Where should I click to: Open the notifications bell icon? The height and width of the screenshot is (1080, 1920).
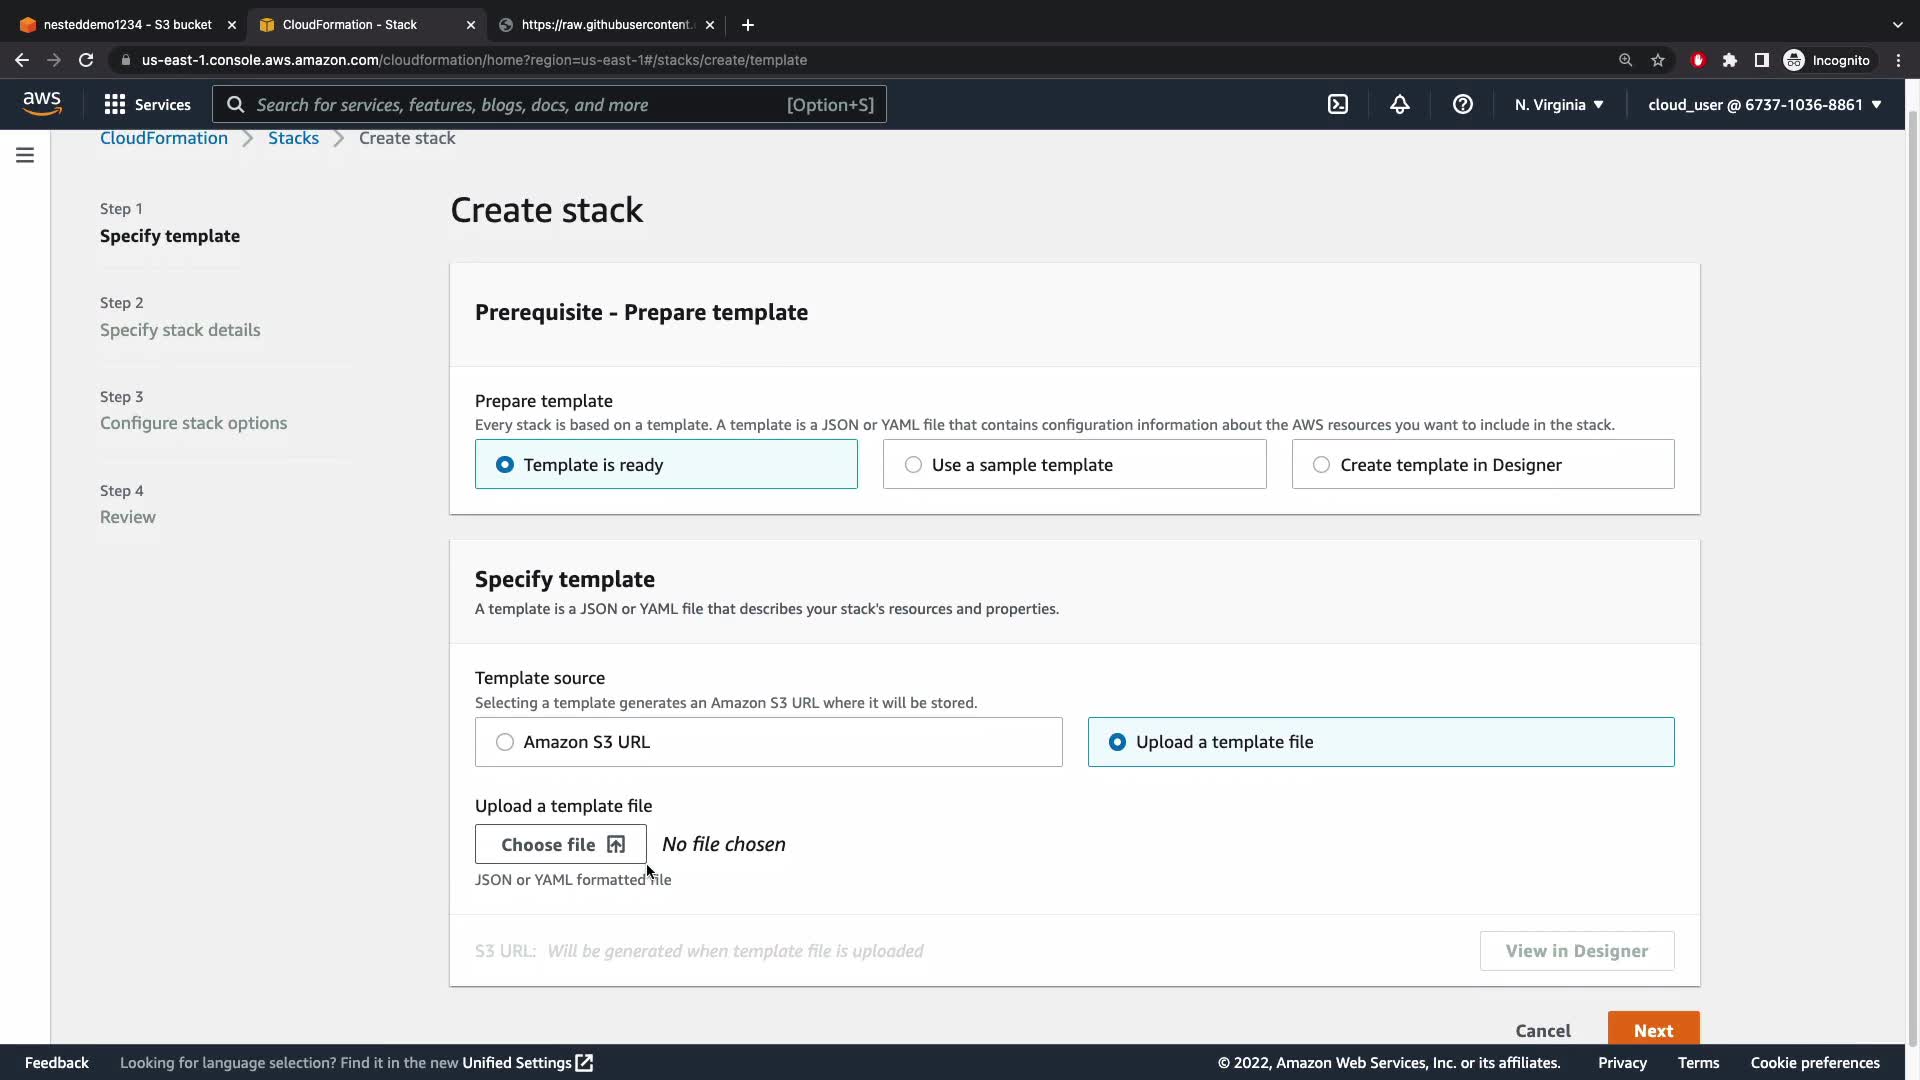[1400, 104]
